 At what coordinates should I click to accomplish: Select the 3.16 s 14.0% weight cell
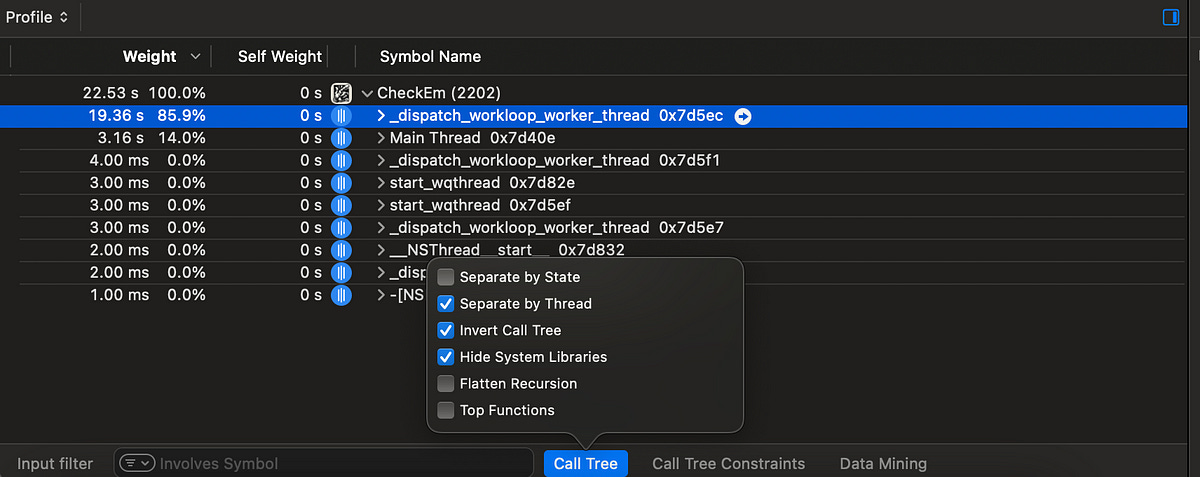pyautogui.click(x=152, y=138)
